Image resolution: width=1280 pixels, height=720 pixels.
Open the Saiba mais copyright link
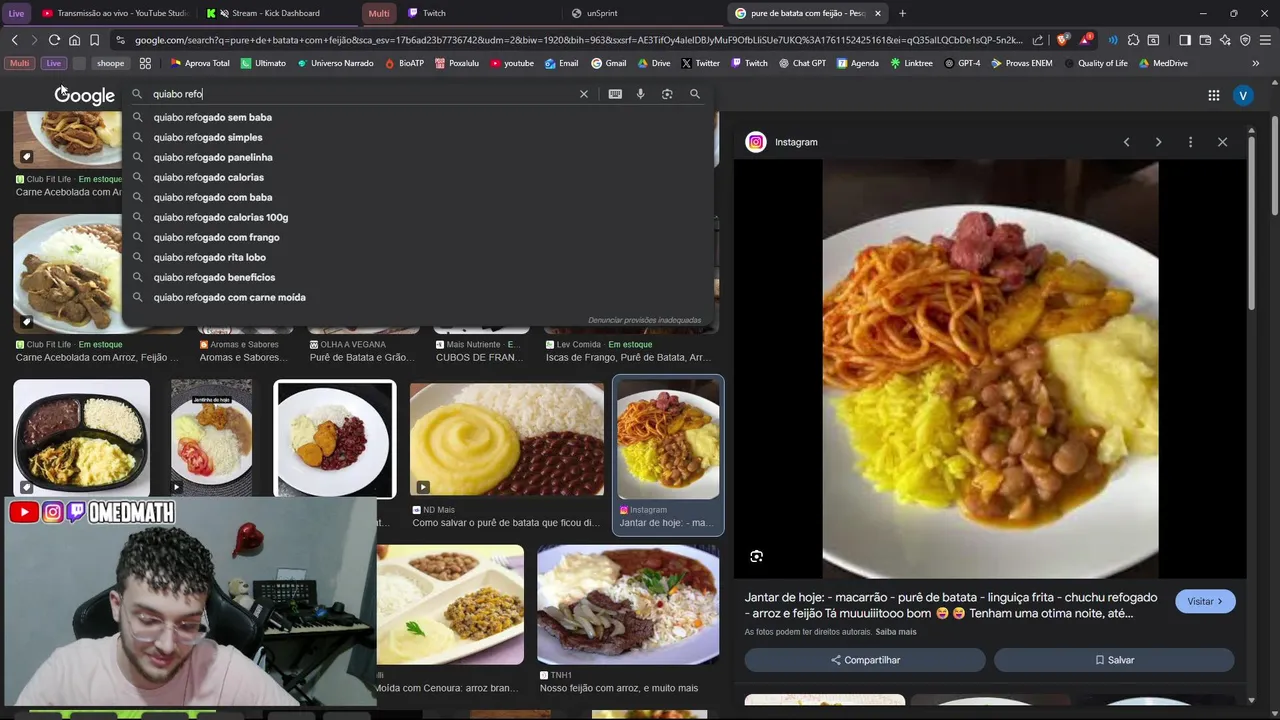click(x=896, y=632)
